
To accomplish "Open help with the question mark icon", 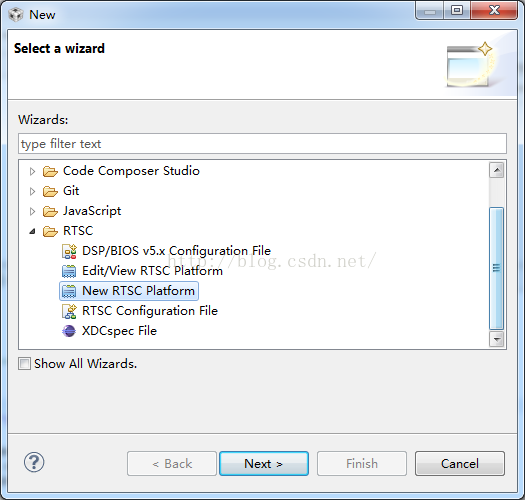I will [x=34, y=462].
